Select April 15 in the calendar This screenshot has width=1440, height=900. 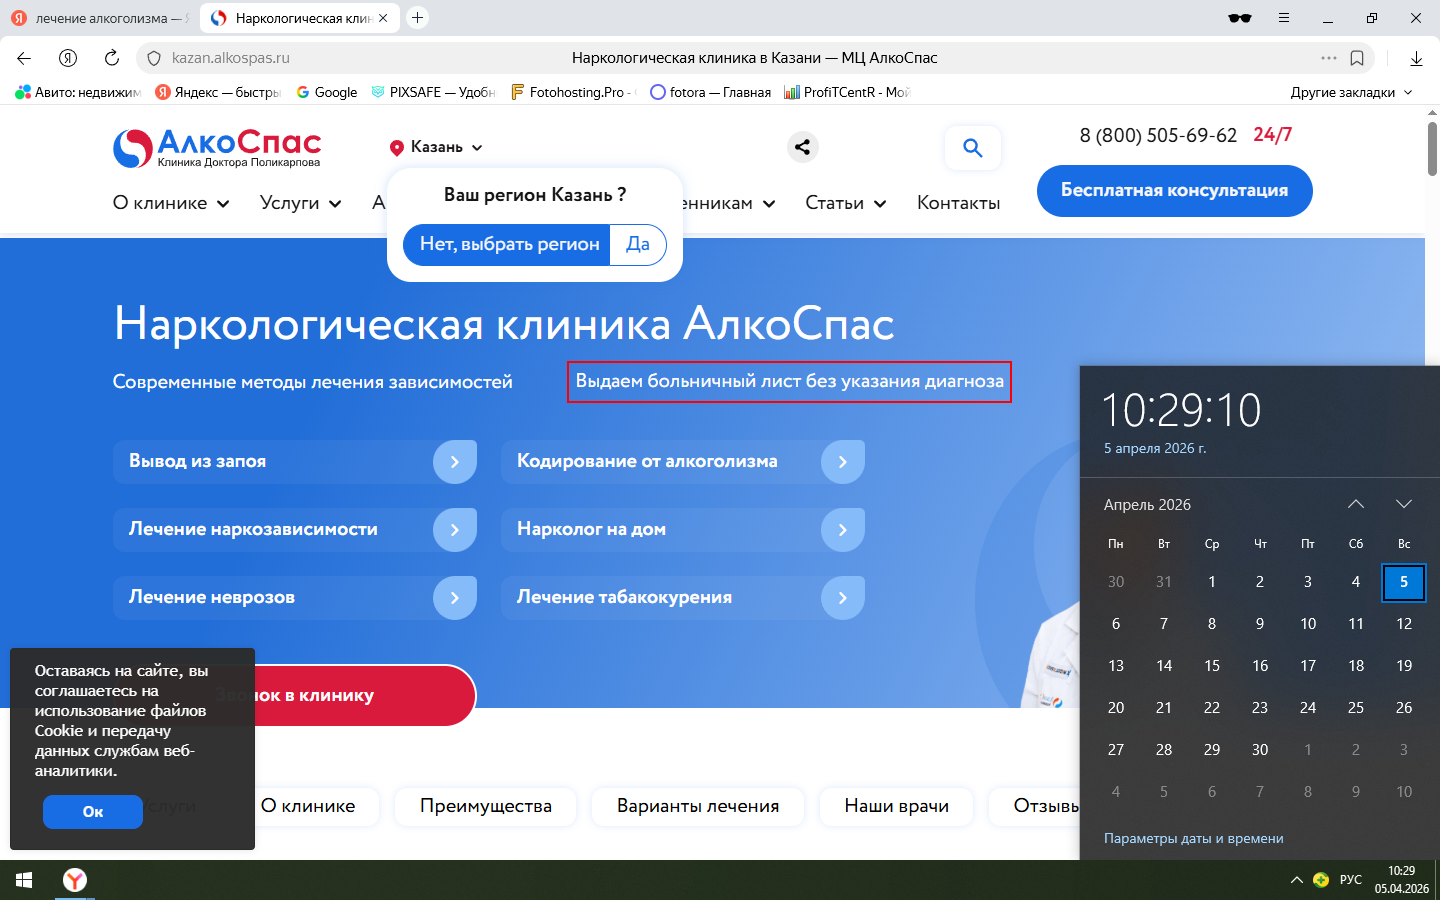point(1212,666)
